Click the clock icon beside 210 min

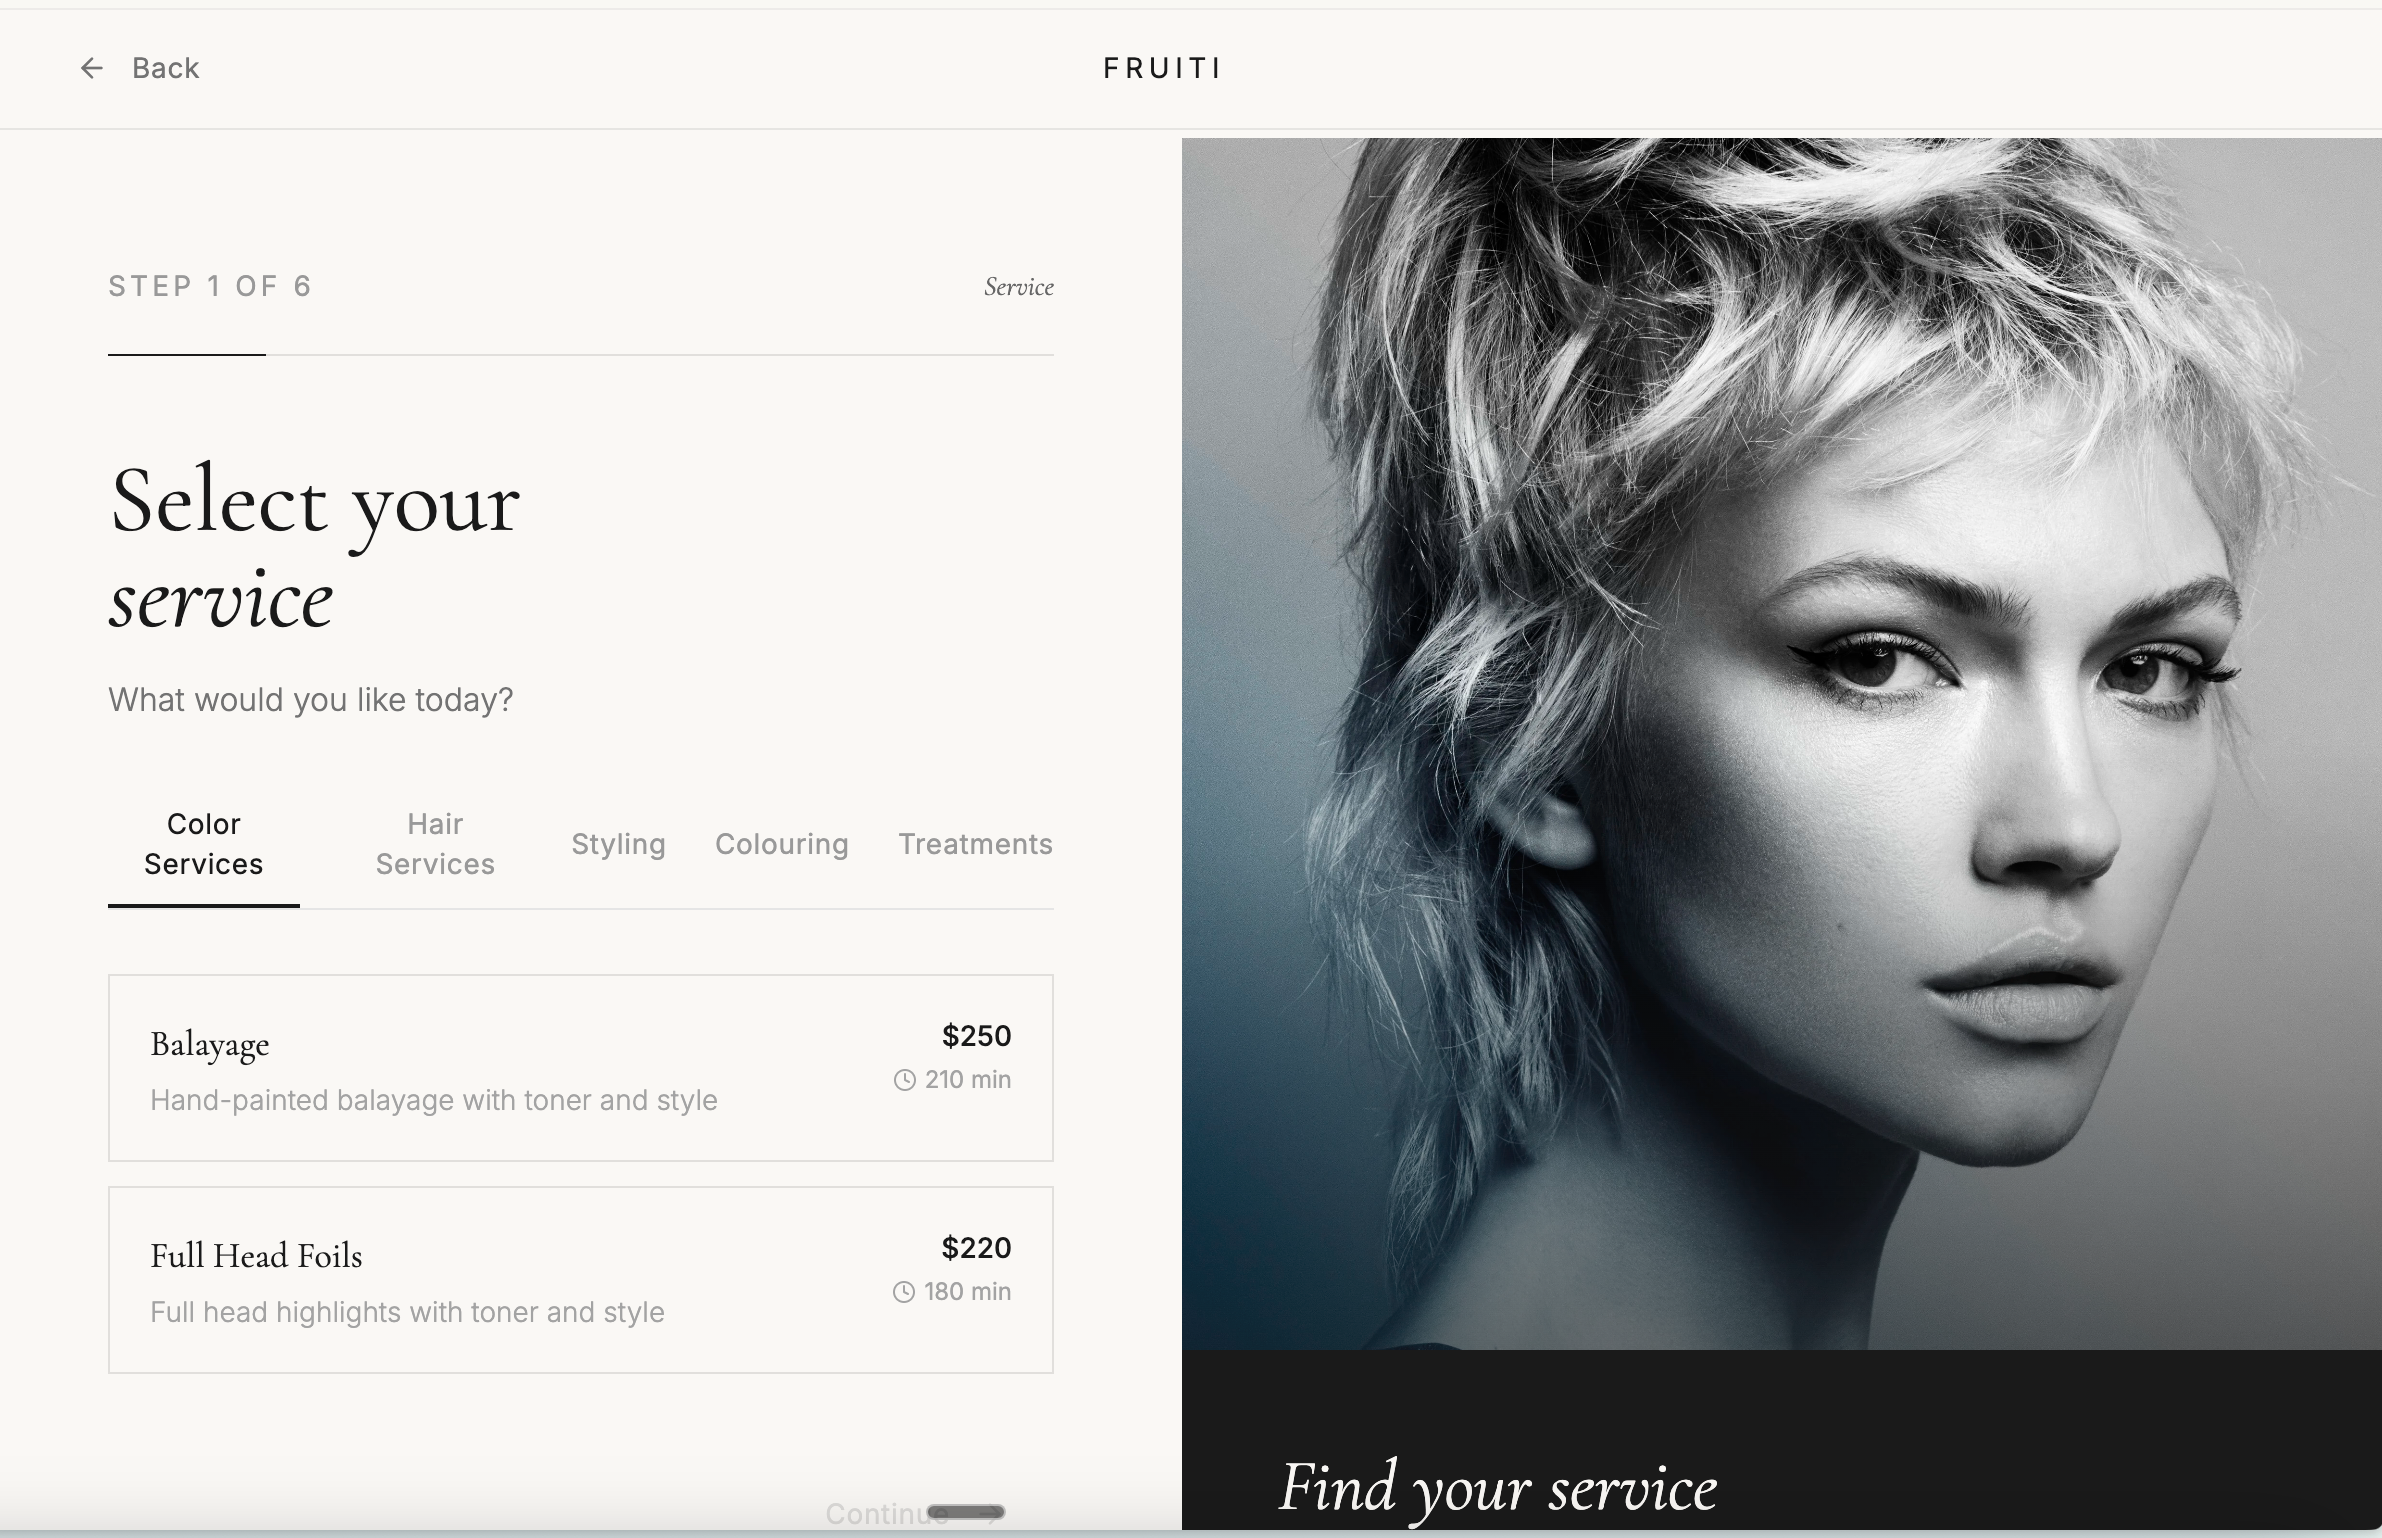(x=904, y=1080)
